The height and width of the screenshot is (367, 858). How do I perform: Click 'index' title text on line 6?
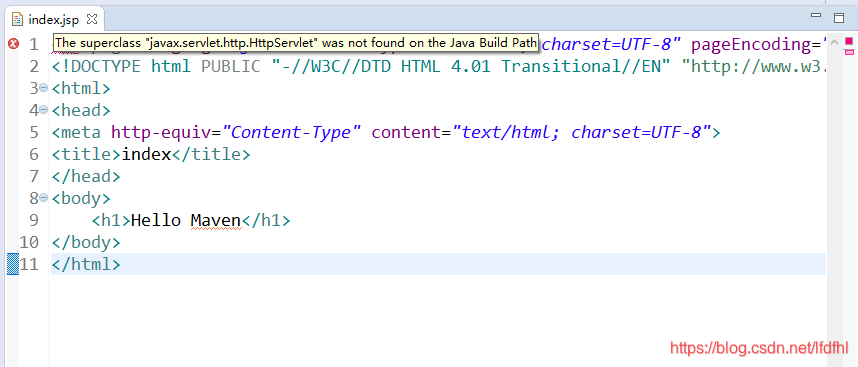[x=147, y=154]
